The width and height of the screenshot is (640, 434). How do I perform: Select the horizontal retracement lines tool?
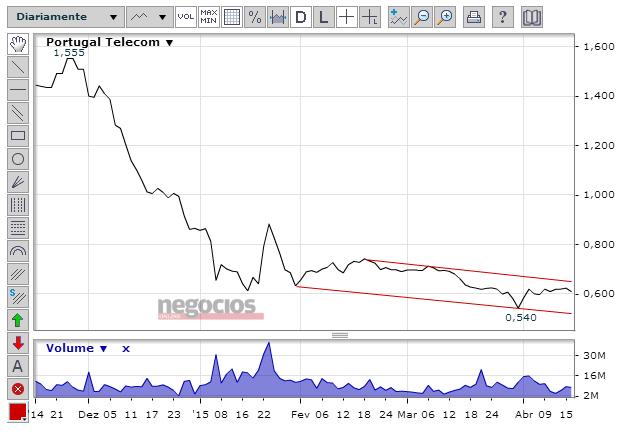[18, 228]
